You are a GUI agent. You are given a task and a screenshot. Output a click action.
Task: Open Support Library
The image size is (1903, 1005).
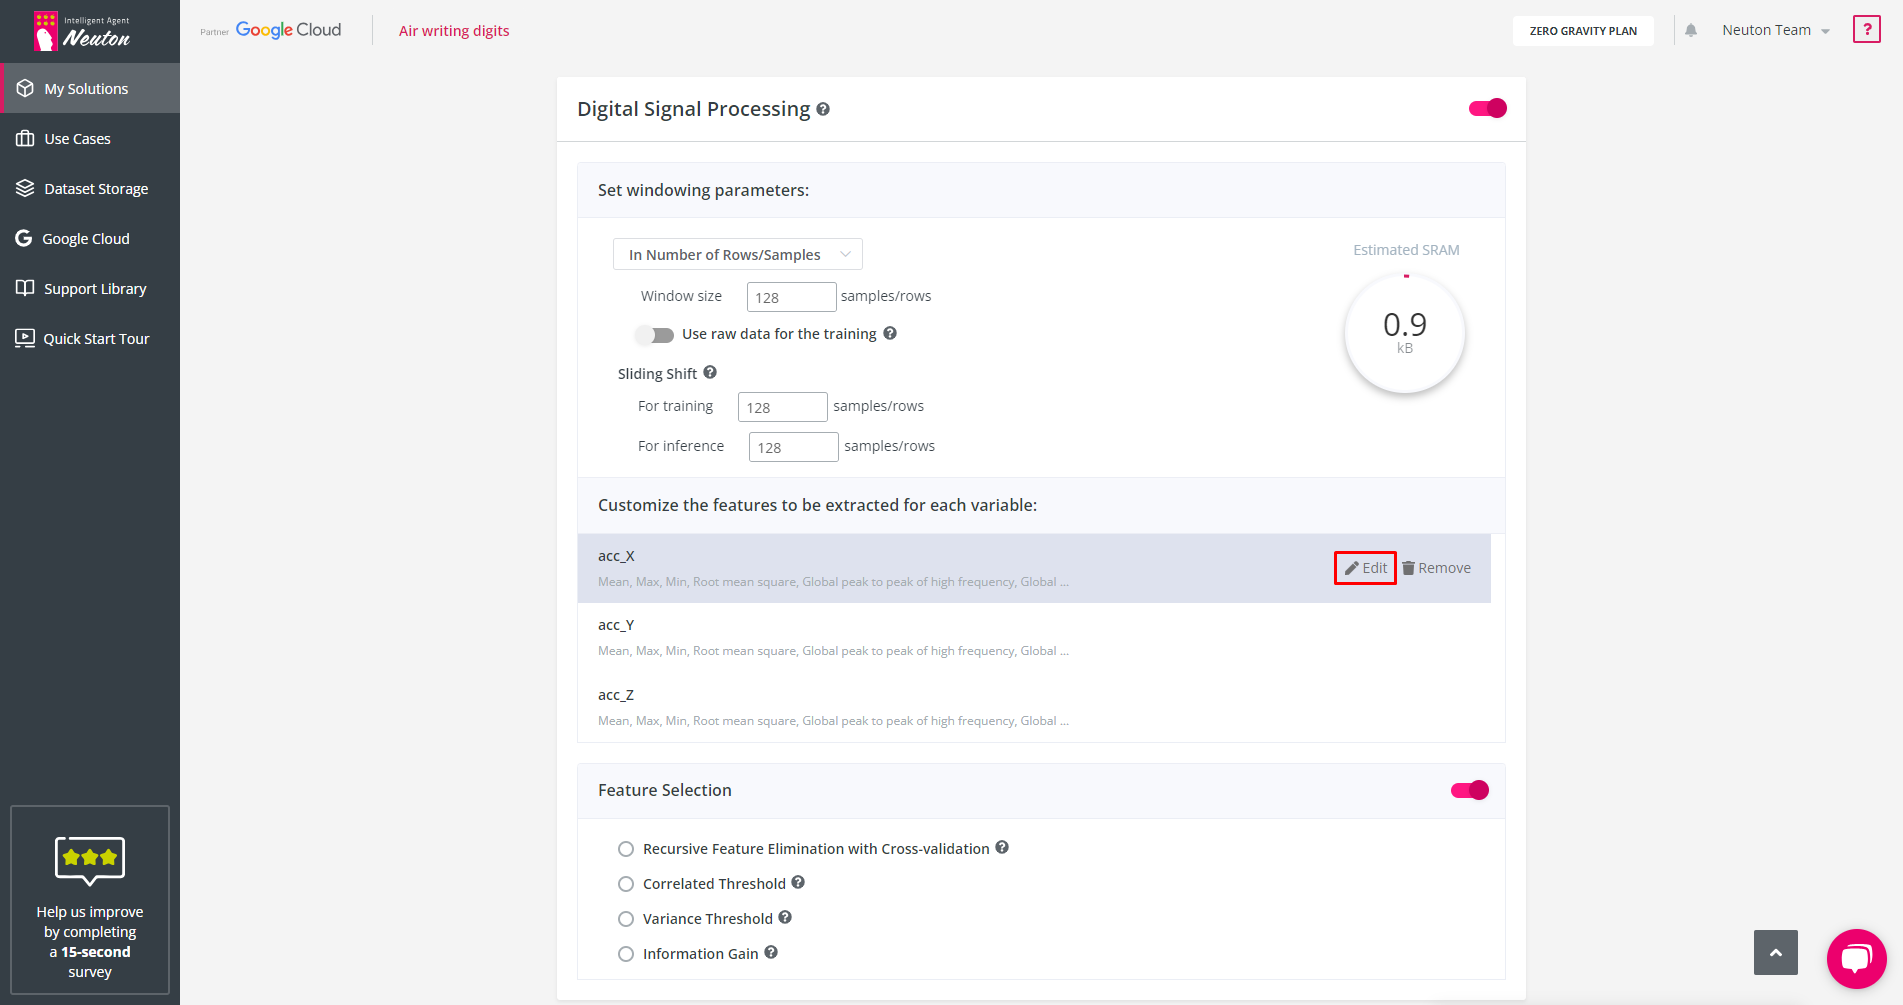(90, 288)
